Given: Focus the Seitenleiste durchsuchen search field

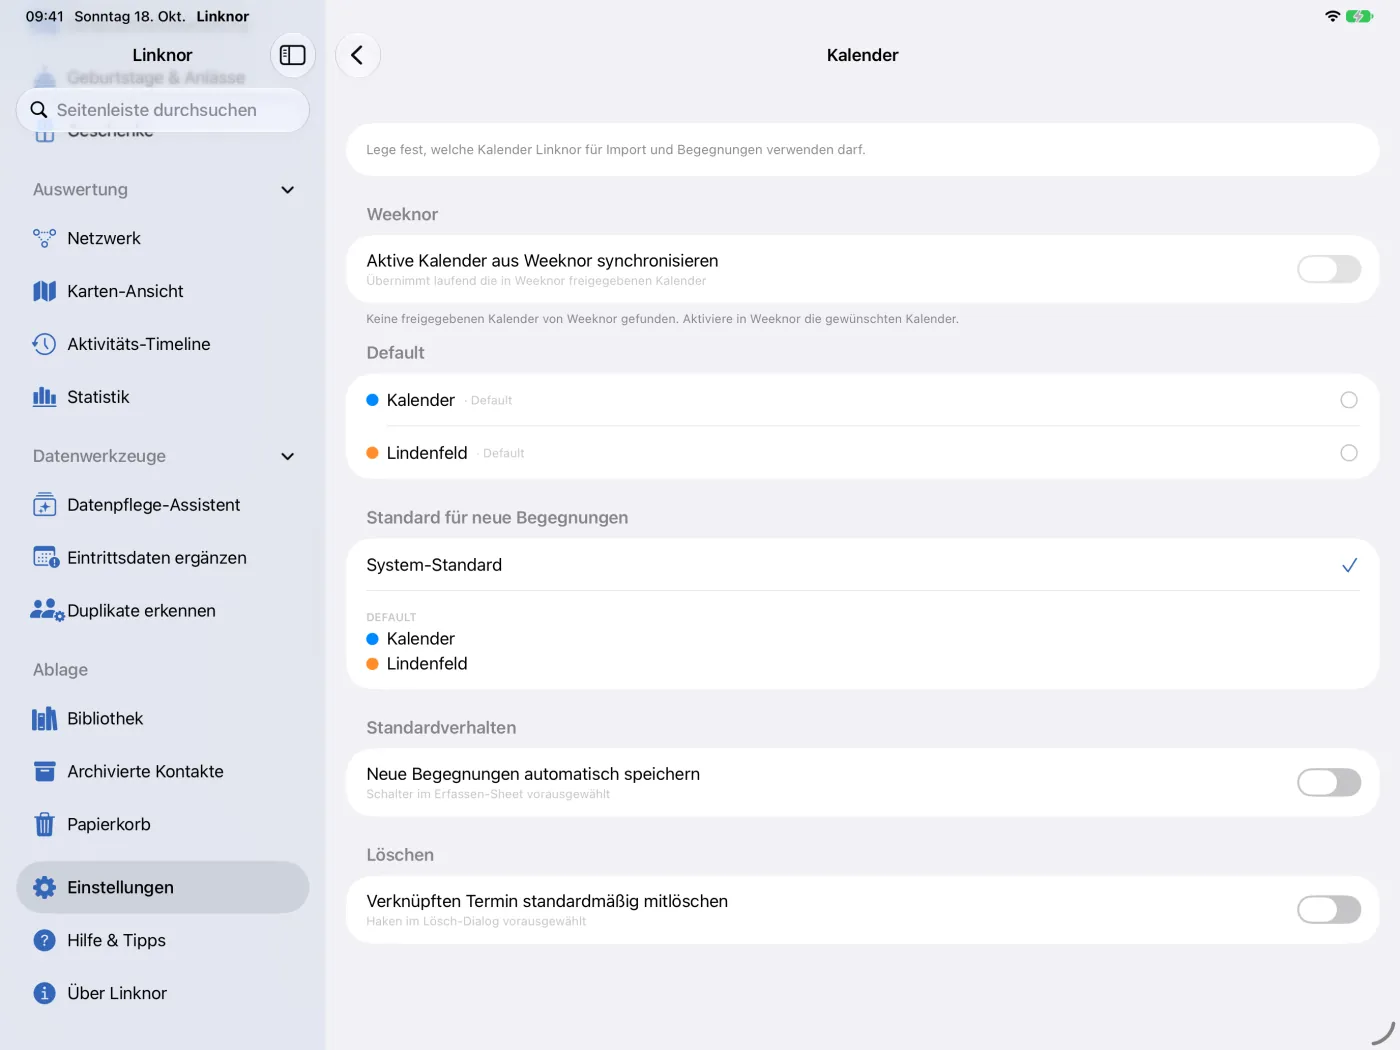Looking at the screenshot, I should coord(163,110).
